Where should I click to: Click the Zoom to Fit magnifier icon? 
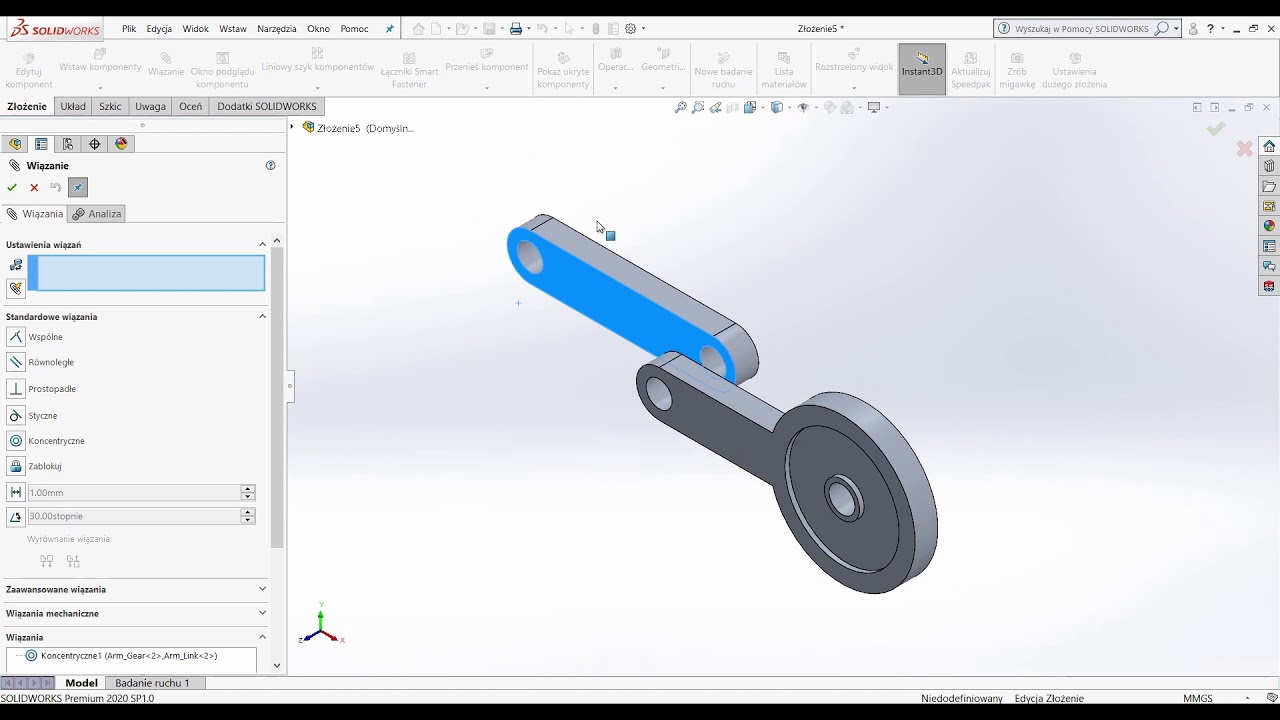pos(680,108)
